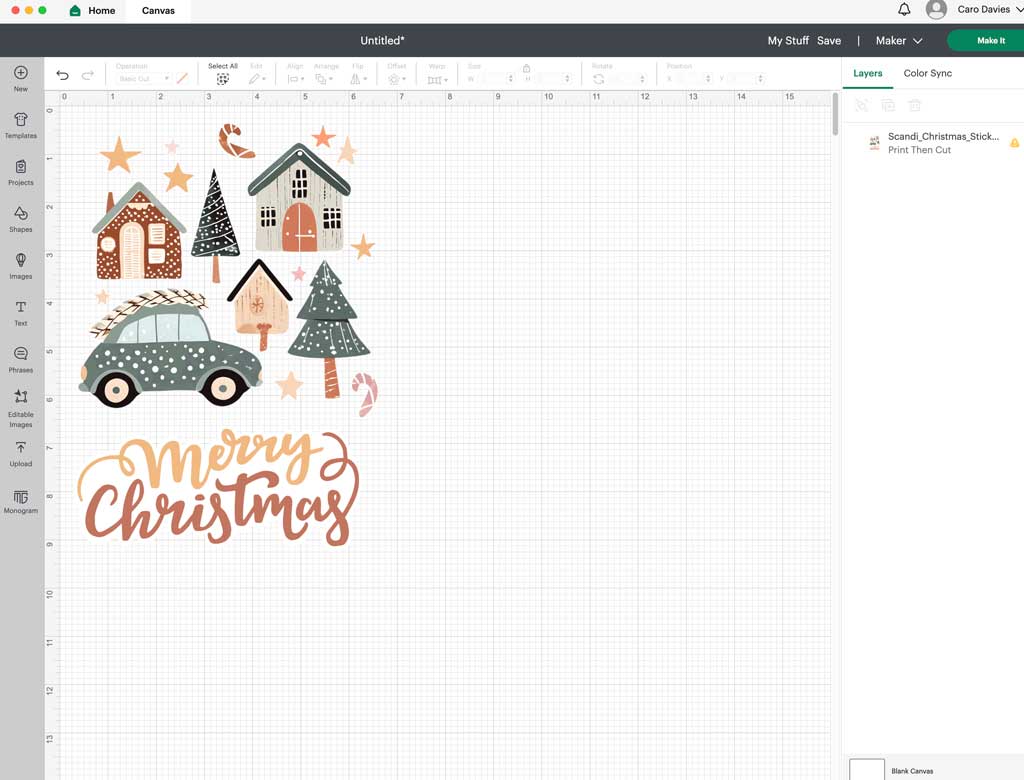Click the New project icon
The width and height of the screenshot is (1024, 780).
(21, 73)
